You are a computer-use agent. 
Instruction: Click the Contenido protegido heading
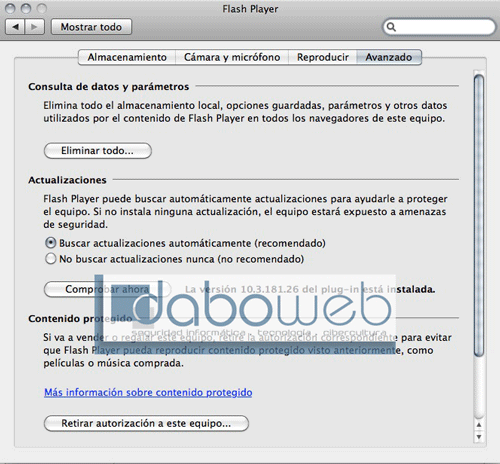tap(80, 319)
